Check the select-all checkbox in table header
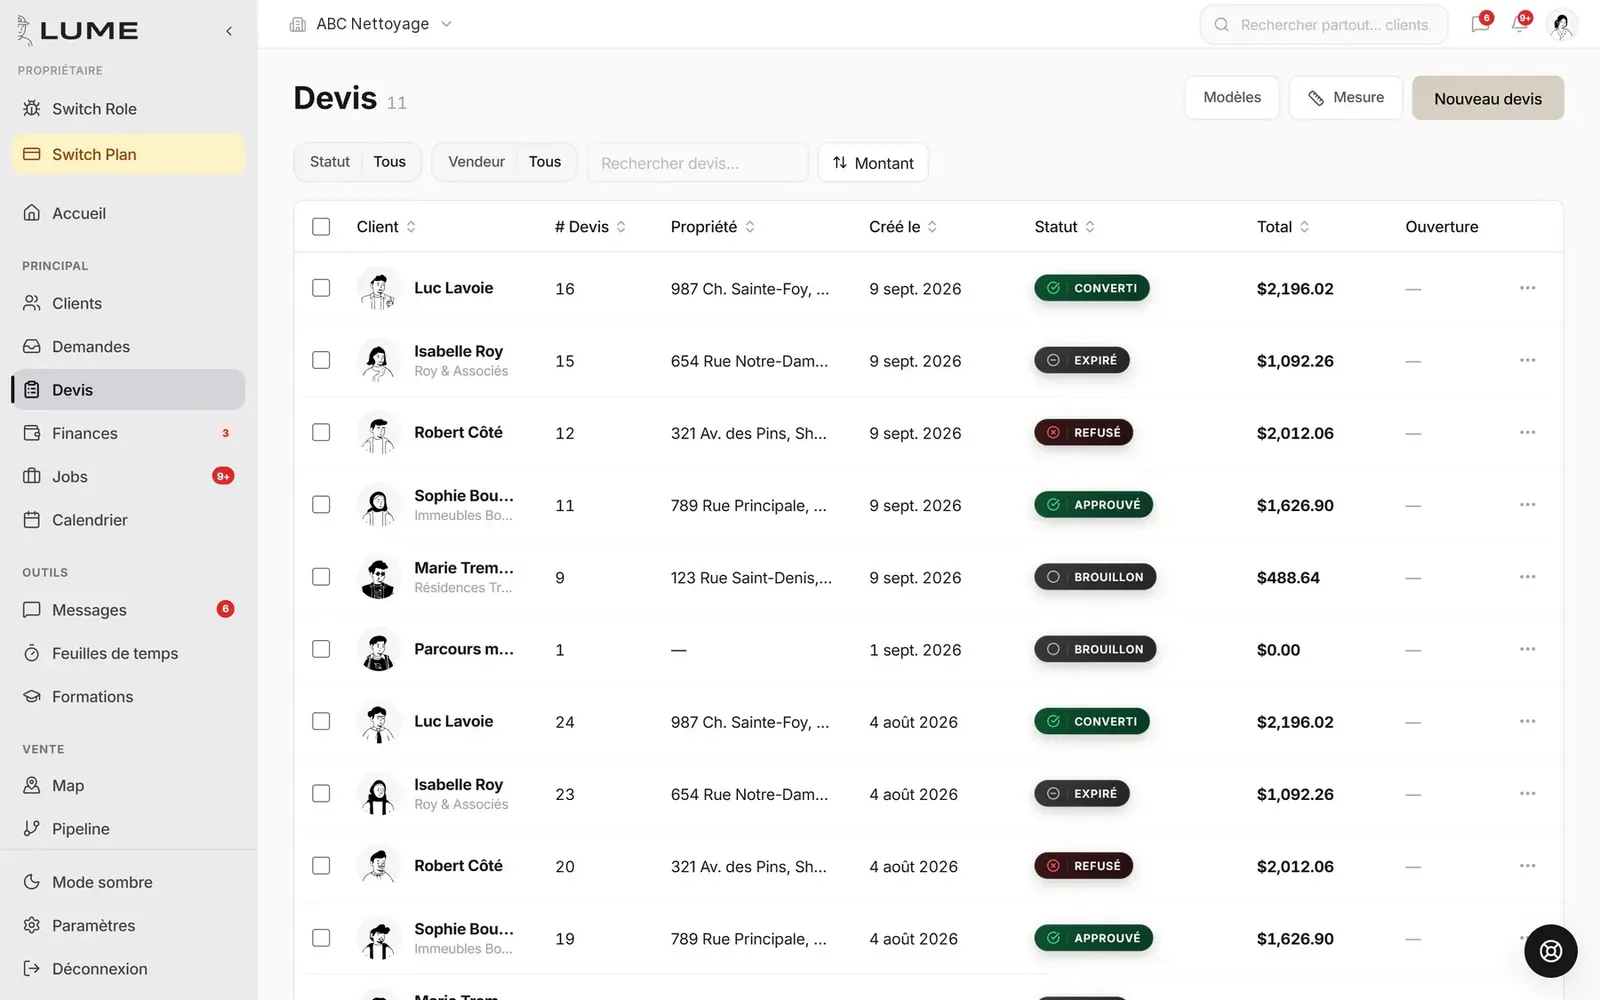The height and width of the screenshot is (1000, 1600). click(x=321, y=227)
